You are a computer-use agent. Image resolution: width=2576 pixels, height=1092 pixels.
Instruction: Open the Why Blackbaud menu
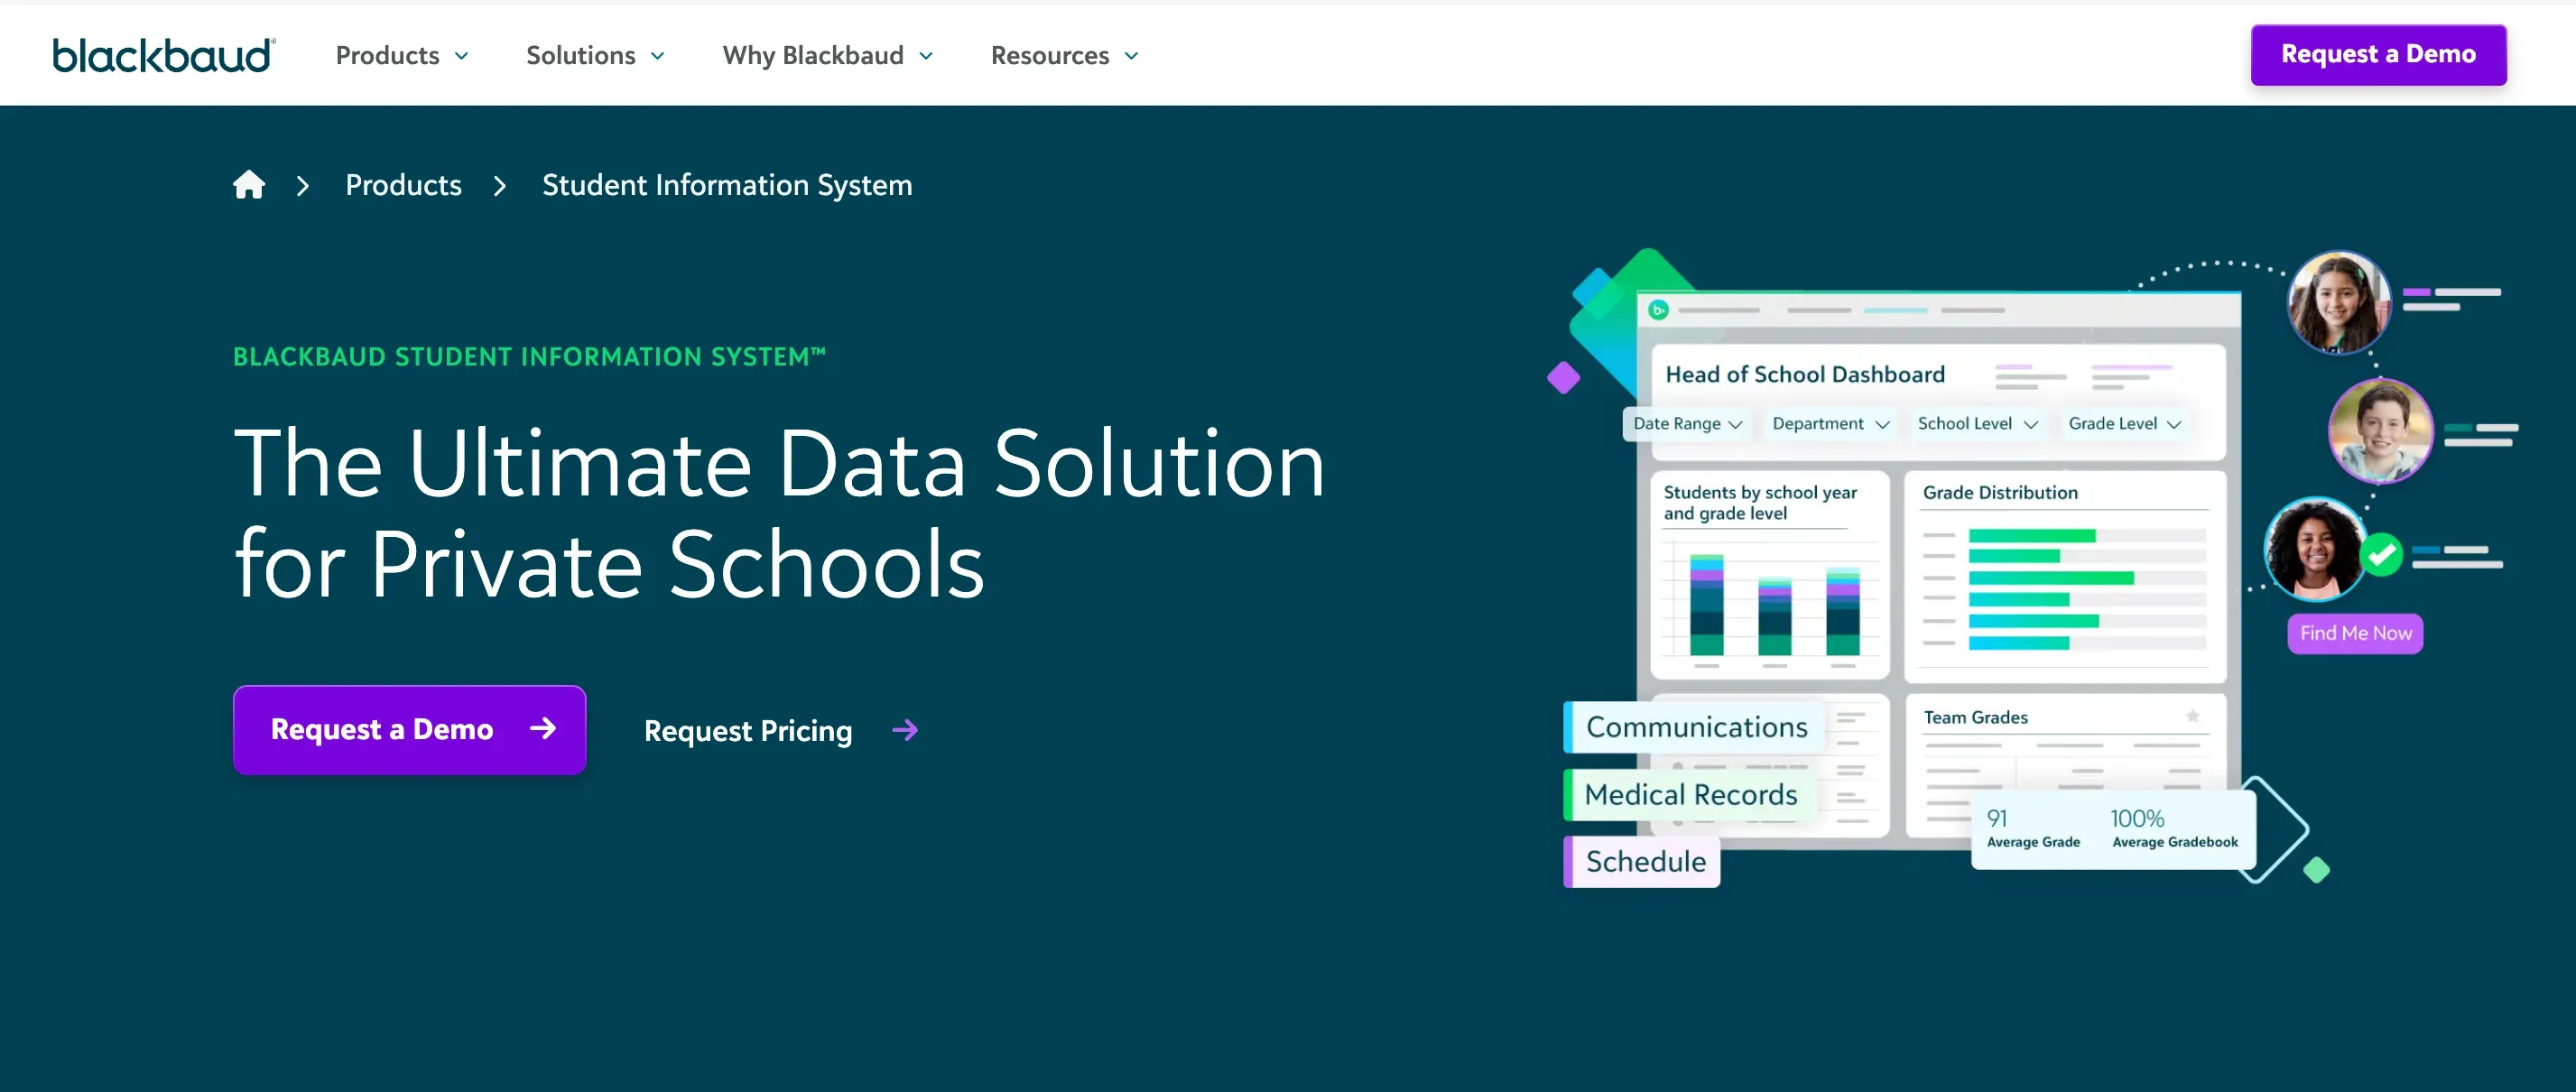pos(828,55)
